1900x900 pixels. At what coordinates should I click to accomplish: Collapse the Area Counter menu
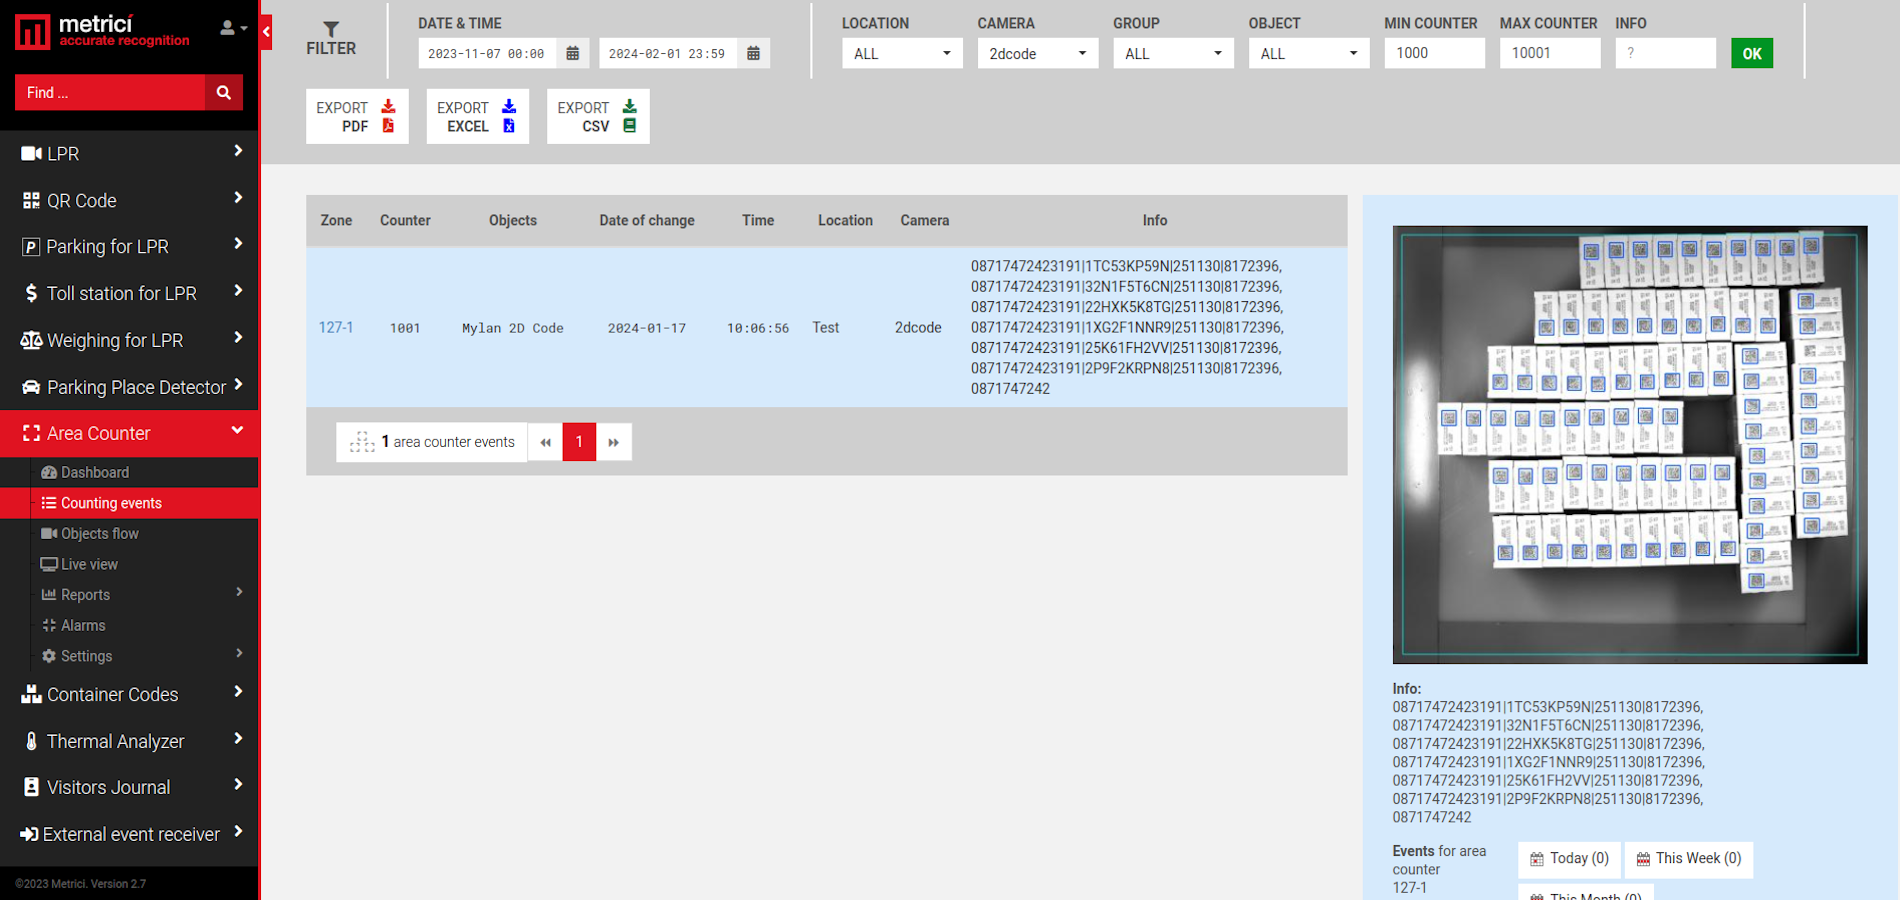click(129, 433)
